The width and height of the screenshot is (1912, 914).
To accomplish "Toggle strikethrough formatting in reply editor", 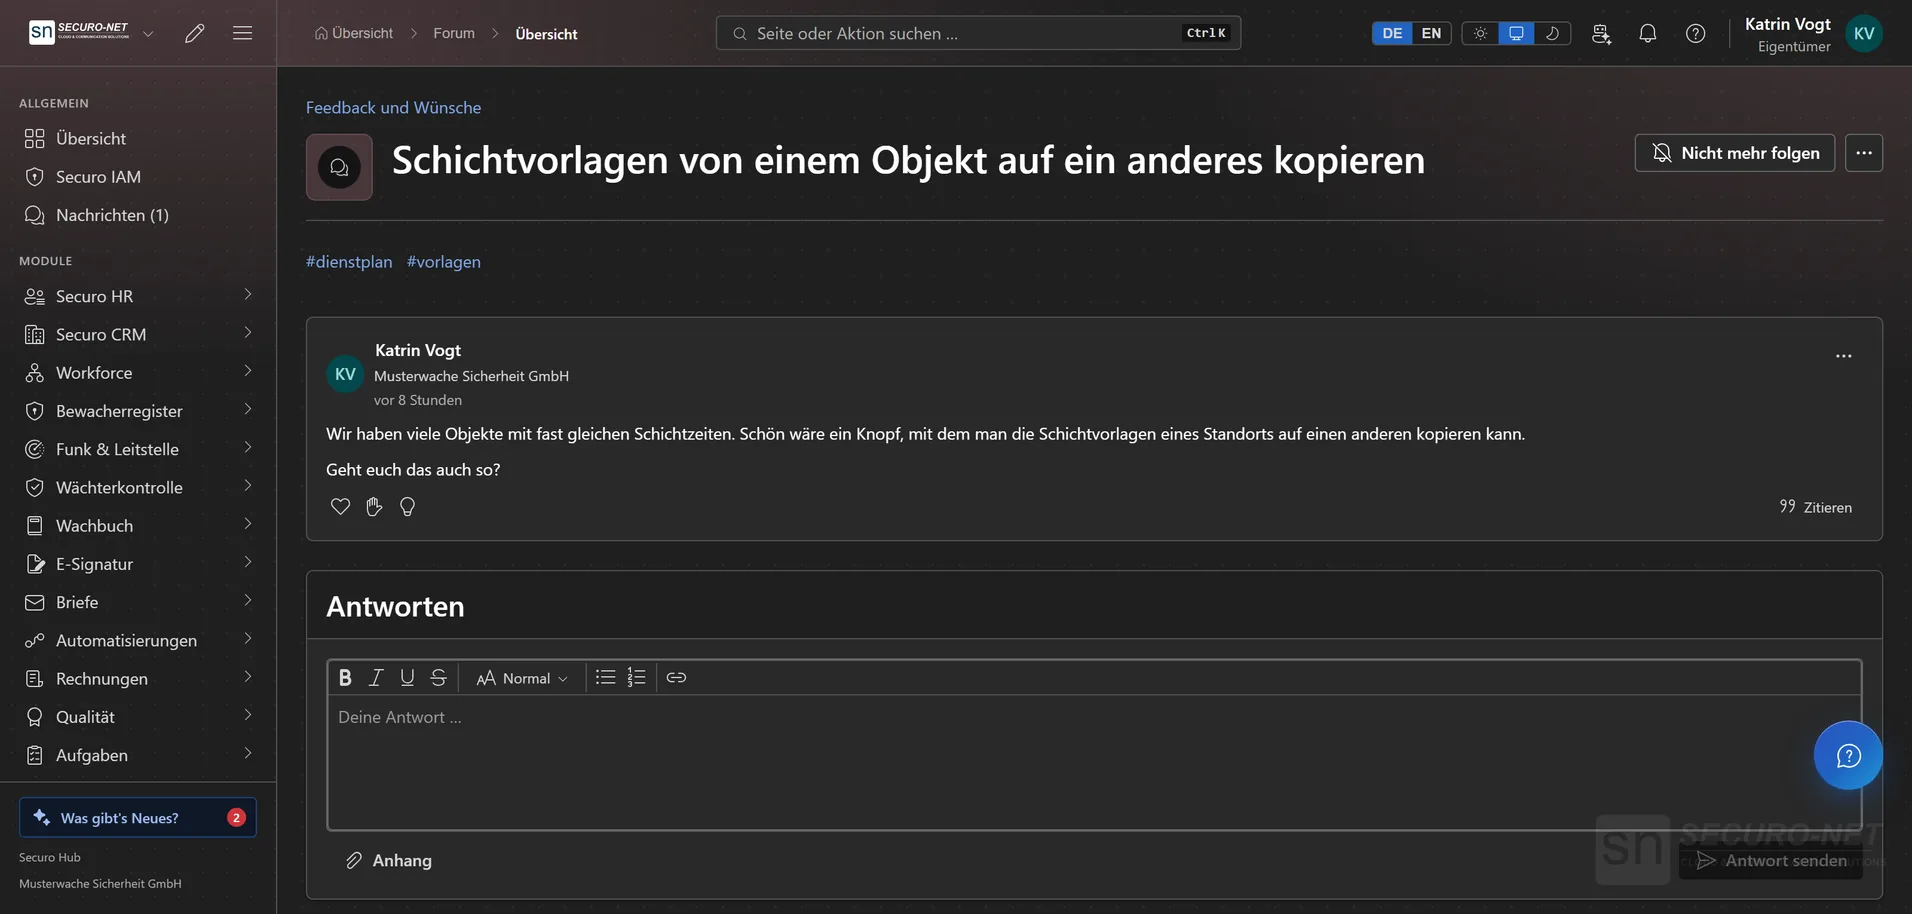I will tap(438, 678).
